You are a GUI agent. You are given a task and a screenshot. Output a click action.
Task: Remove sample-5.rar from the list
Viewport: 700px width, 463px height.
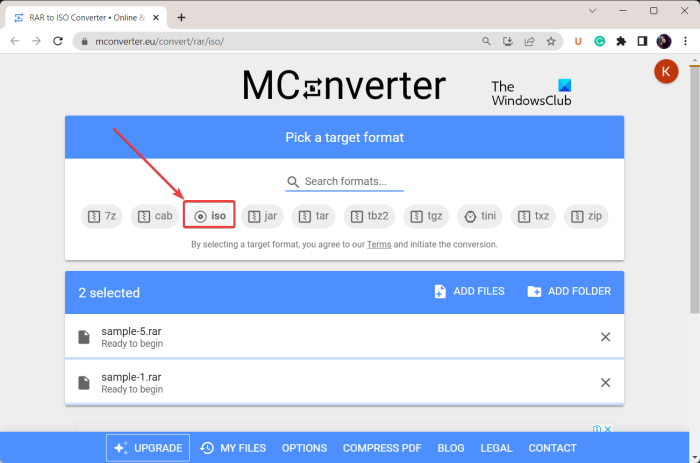(605, 337)
